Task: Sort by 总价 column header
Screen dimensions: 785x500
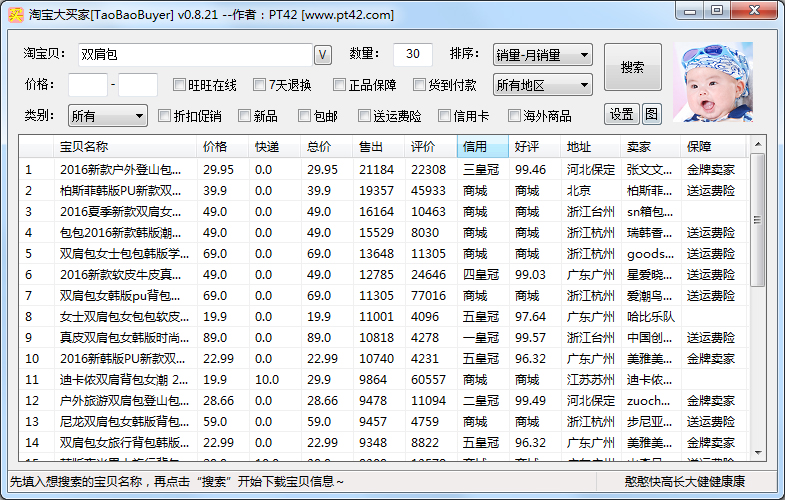Action: [327, 147]
